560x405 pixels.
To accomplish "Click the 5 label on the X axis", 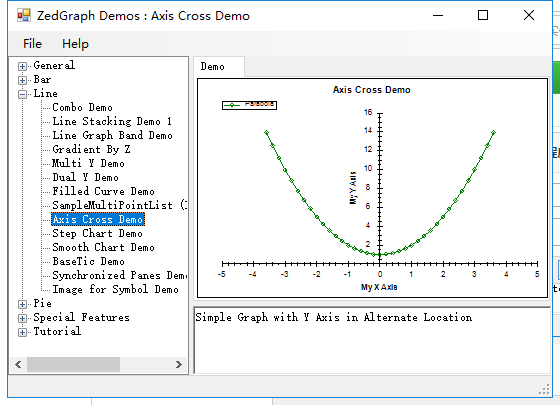I will coord(537,274).
